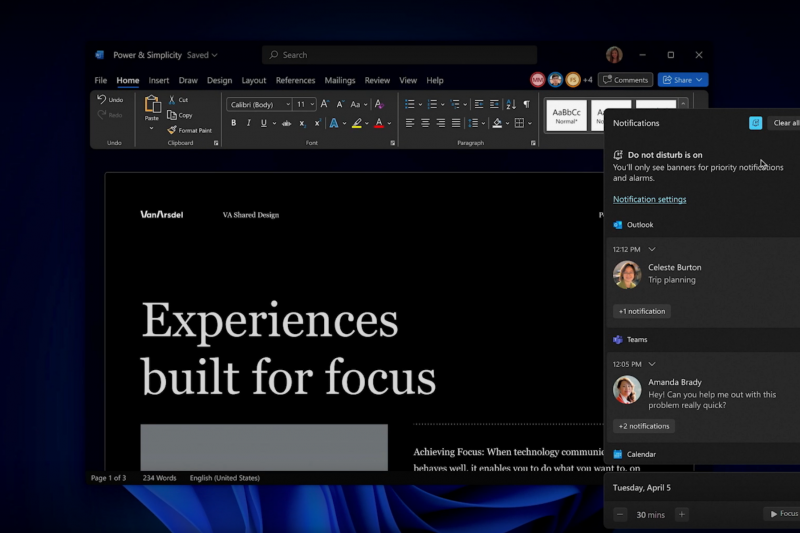
Task: Start the Focus session
Action: pos(783,514)
